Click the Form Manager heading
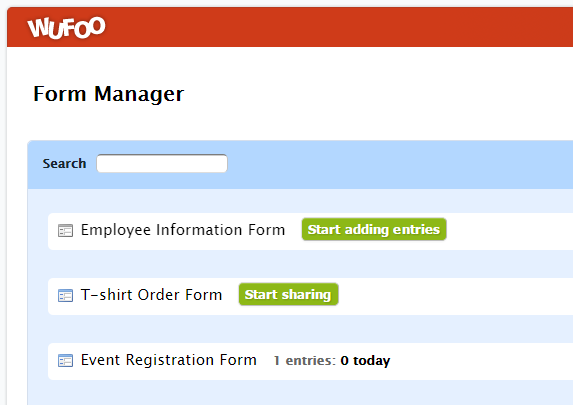Viewport: 573px width, 405px height. point(109,94)
